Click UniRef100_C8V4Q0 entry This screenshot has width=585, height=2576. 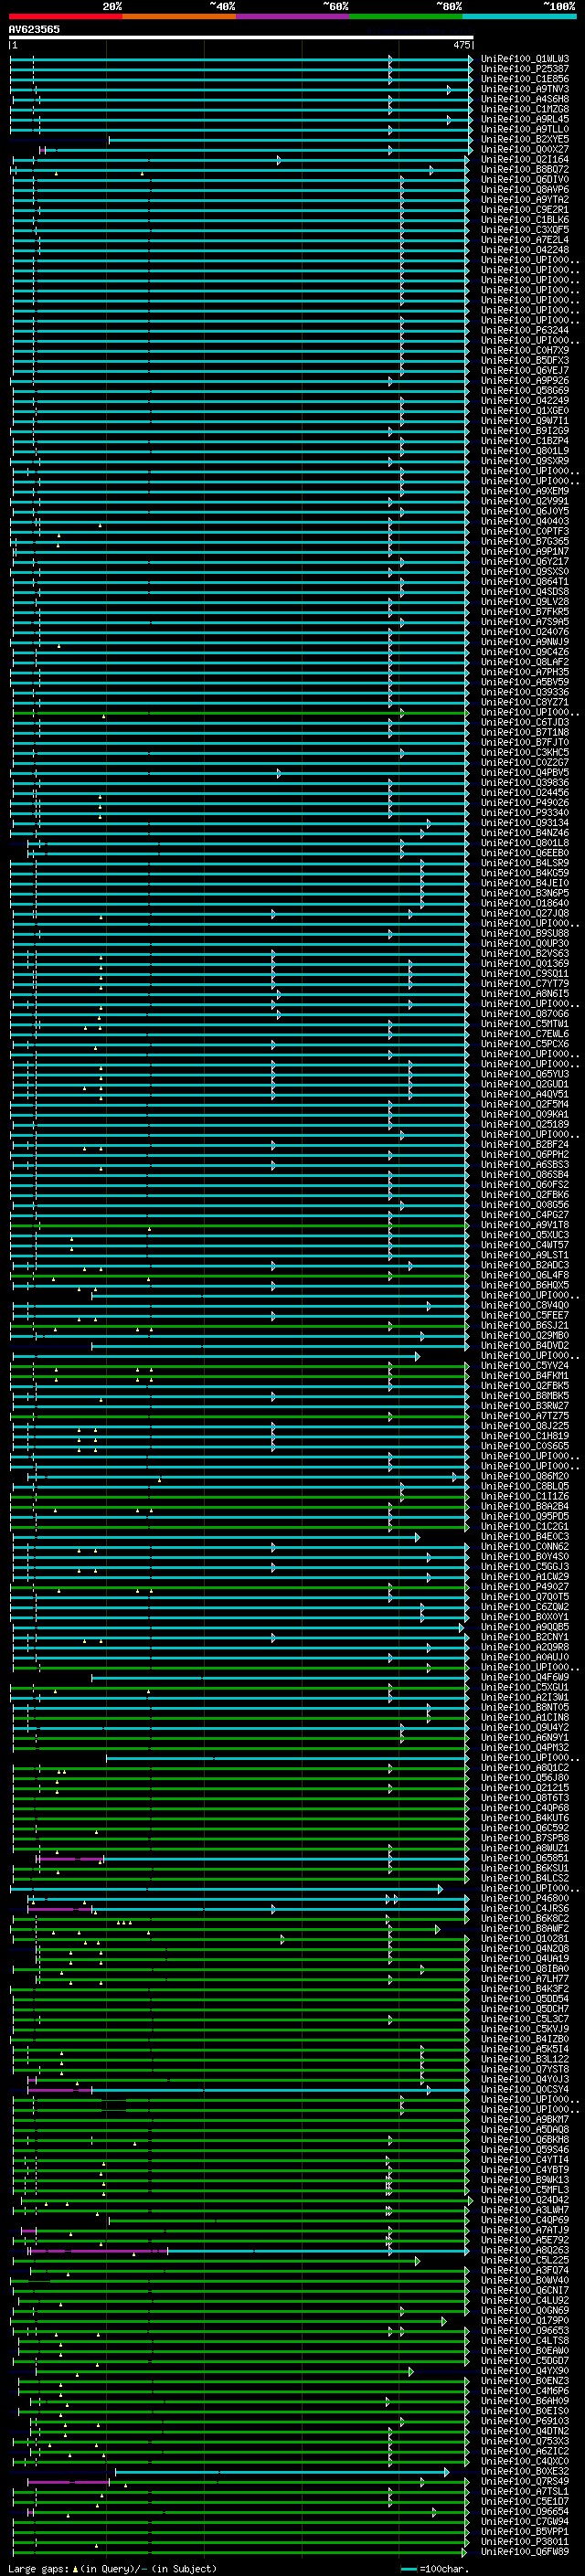[x=525, y=1306]
